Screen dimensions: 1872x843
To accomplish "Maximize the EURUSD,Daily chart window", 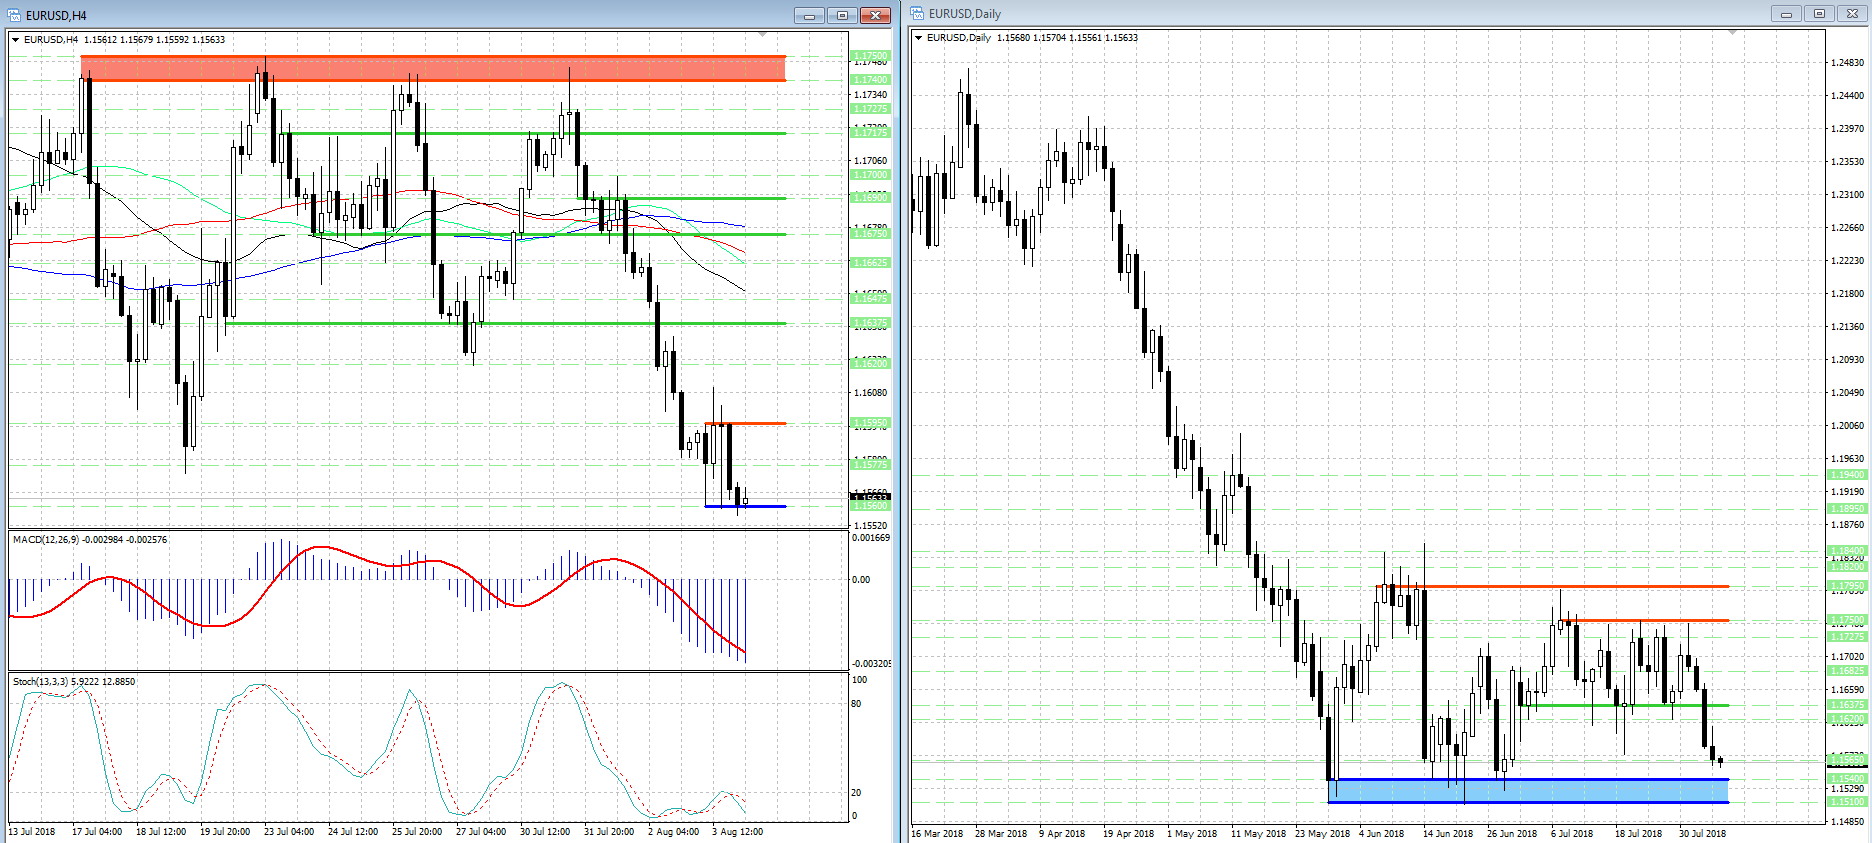I will (1819, 14).
